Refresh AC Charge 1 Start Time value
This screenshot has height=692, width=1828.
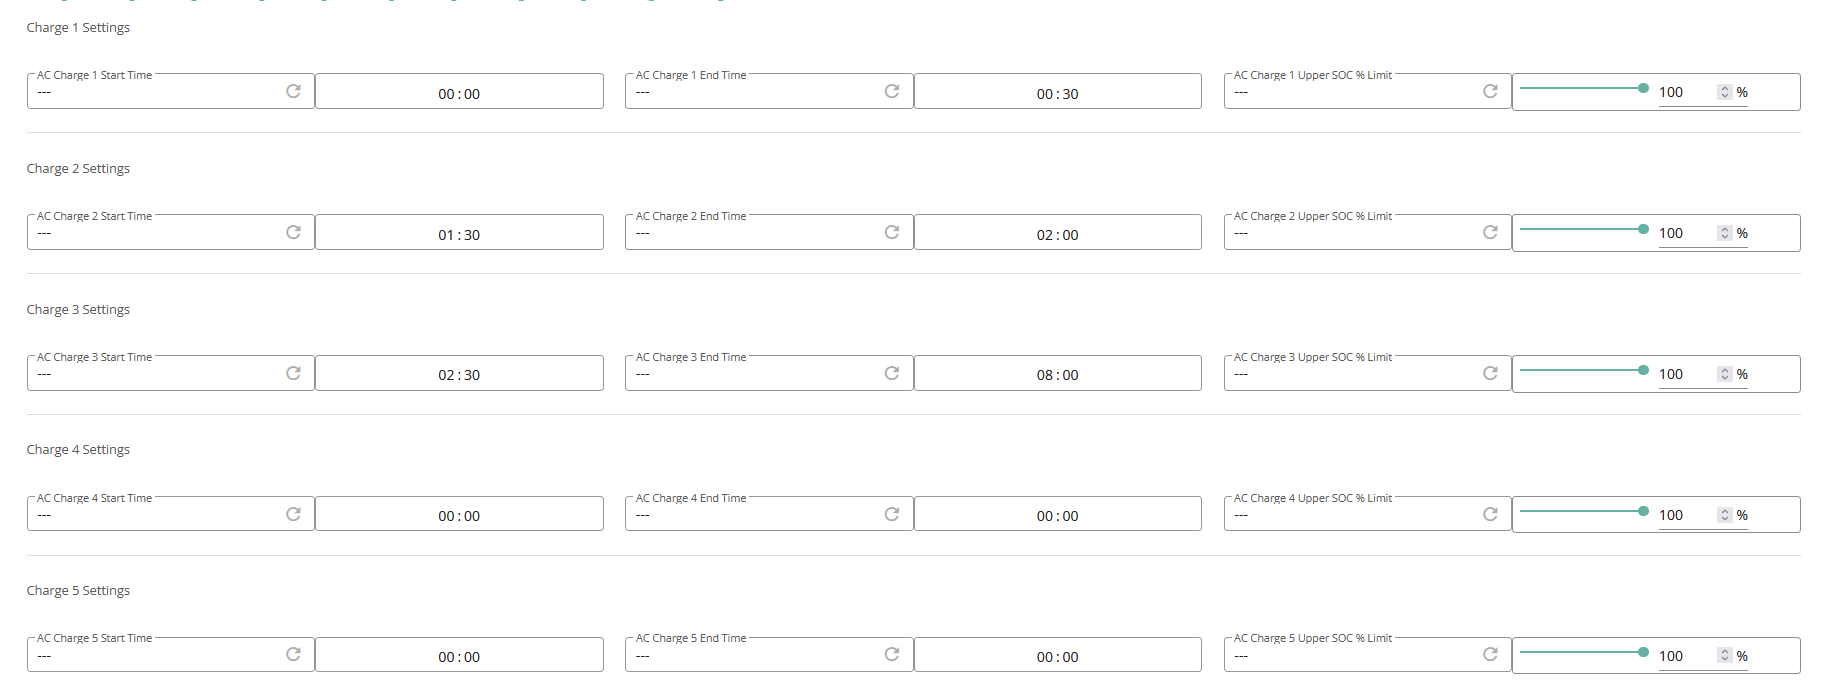click(x=293, y=91)
